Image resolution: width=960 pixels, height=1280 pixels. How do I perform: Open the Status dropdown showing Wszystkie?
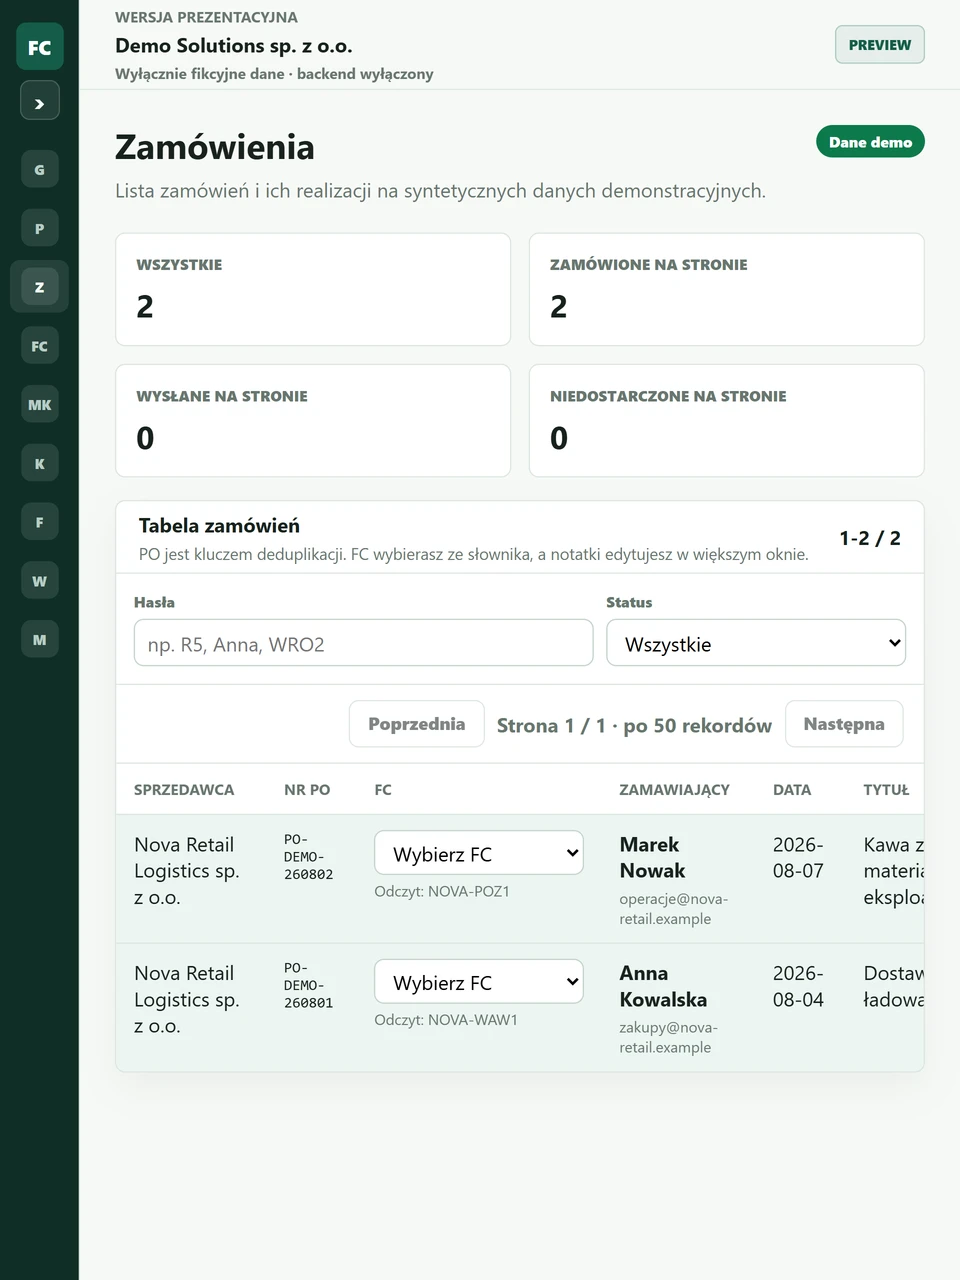(755, 643)
